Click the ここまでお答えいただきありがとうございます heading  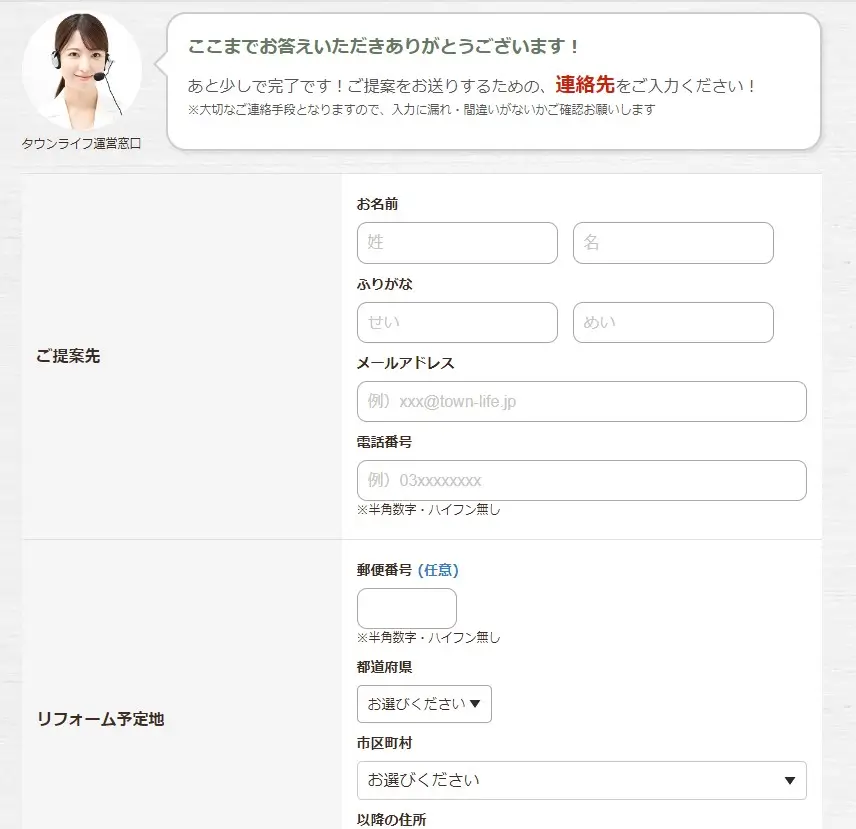(383, 46)
